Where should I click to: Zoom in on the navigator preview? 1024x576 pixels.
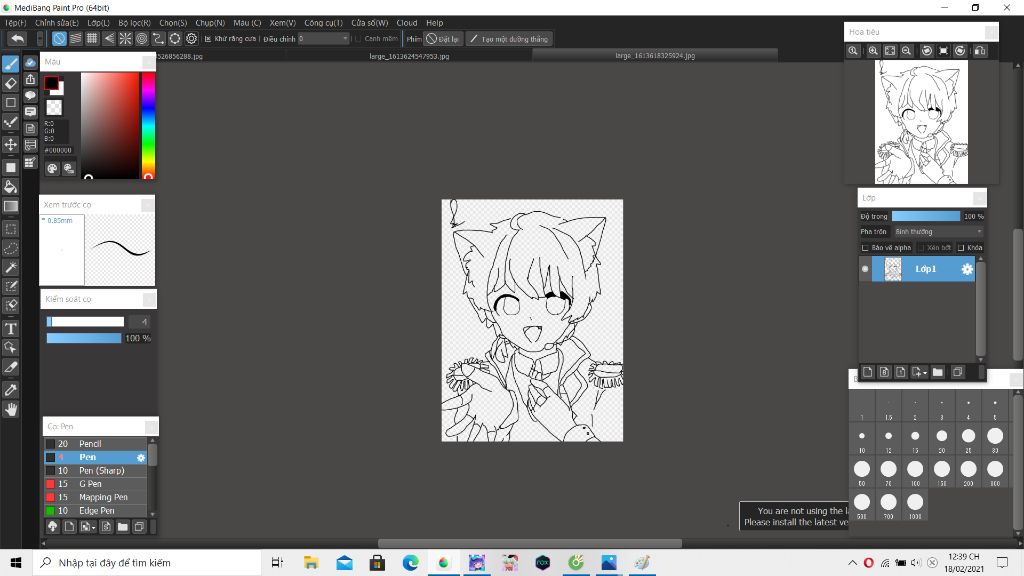[873, 50]
